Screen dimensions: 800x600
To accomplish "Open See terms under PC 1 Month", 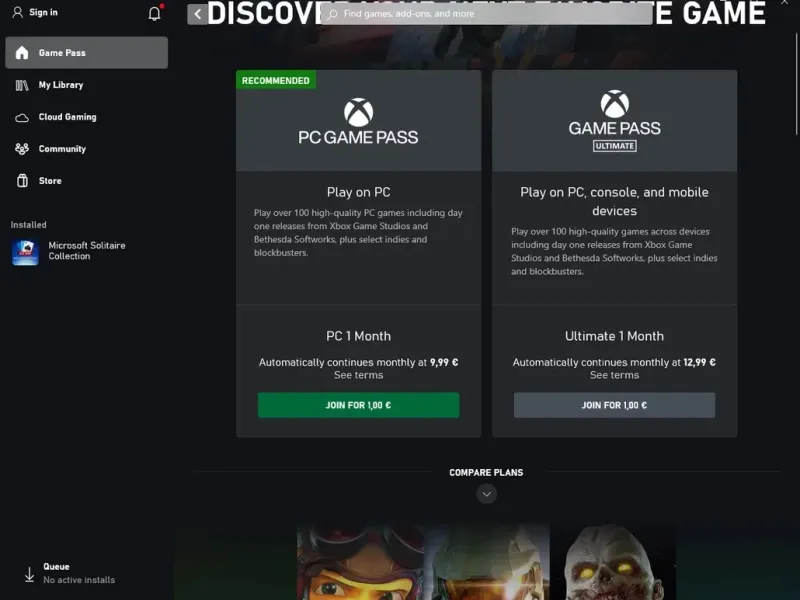I will pyautogui.click(x=358, y=375).
